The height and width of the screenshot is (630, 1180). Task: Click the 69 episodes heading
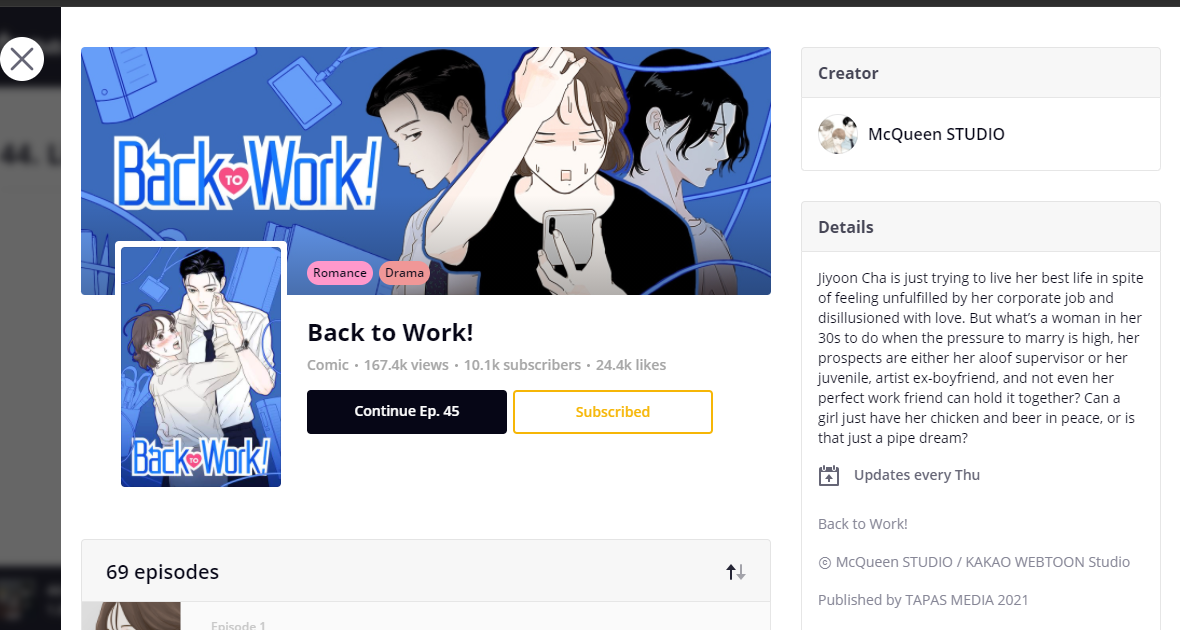(x=163, y=572)
